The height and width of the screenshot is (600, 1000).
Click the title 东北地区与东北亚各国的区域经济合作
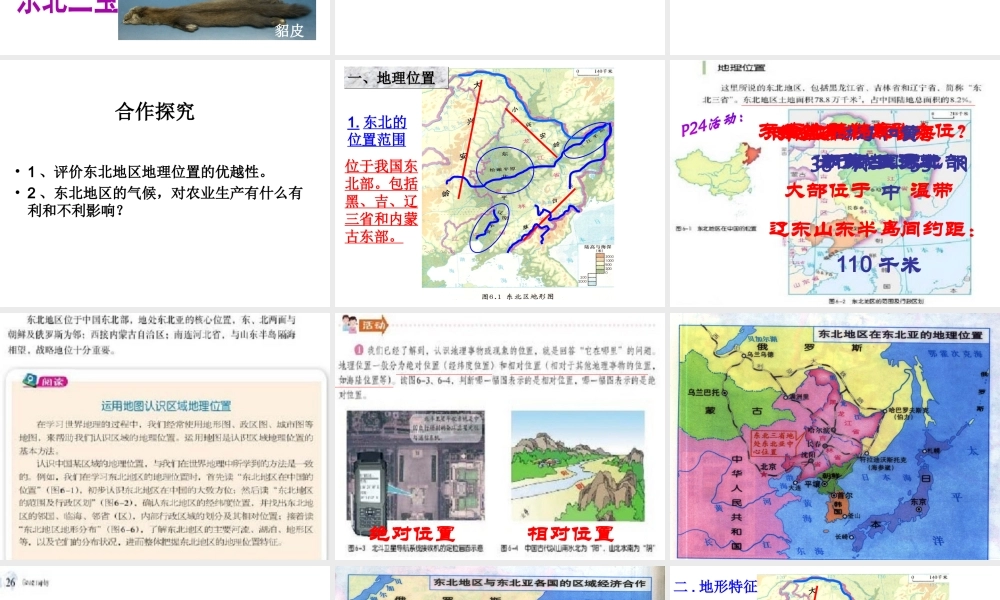540,583
